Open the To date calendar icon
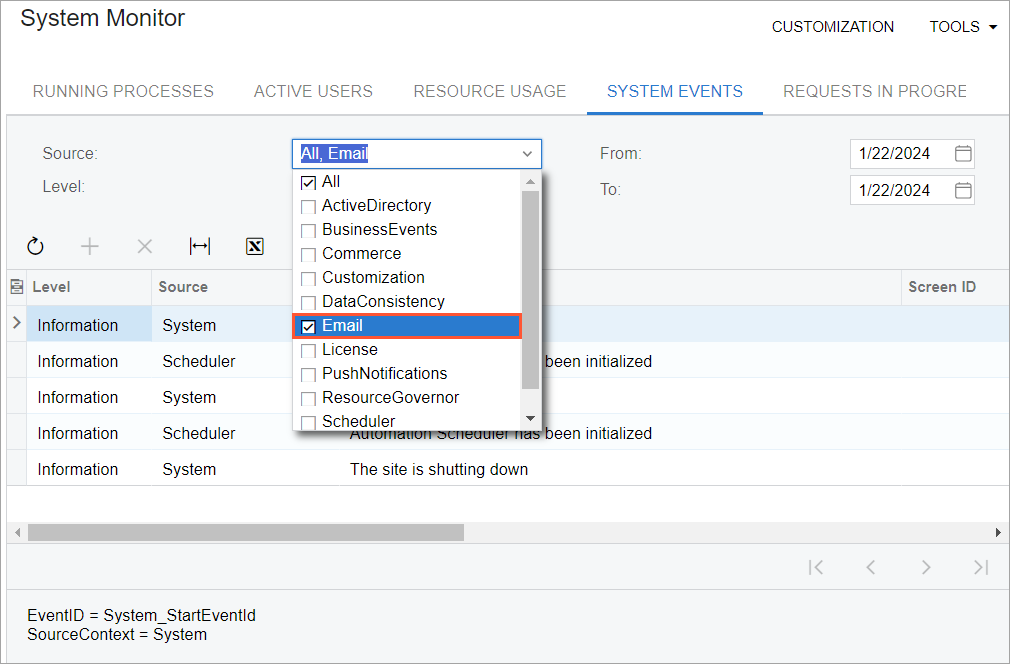 pos(963,190)
